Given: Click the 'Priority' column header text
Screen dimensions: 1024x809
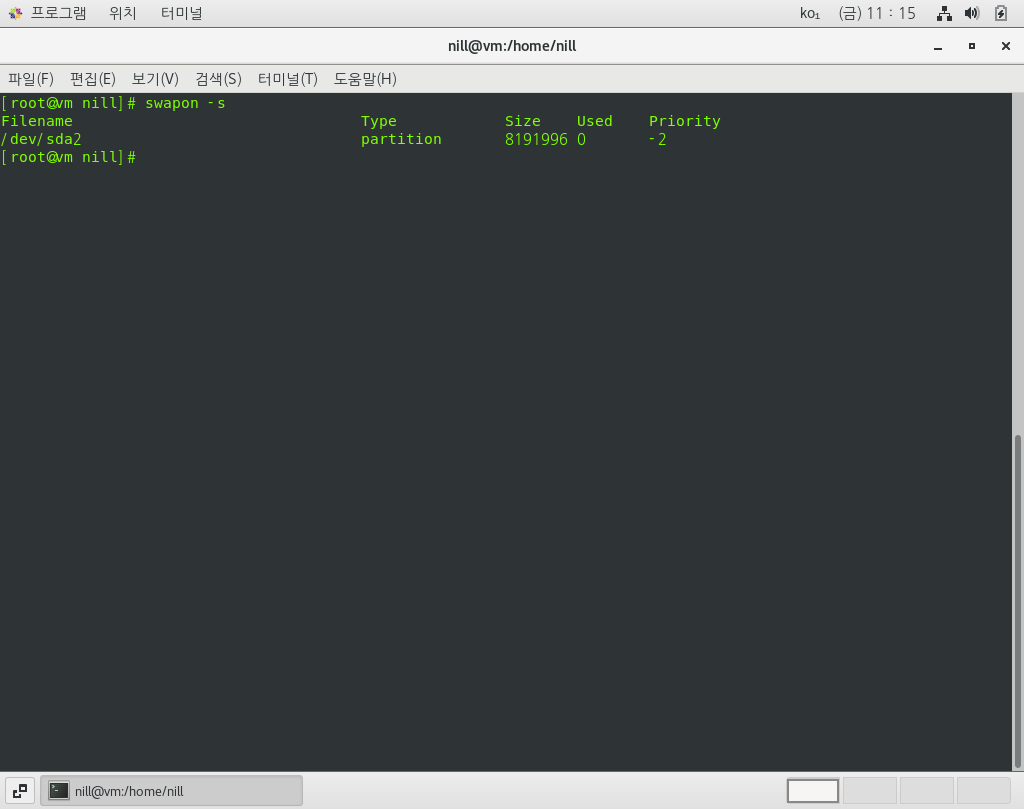Looking at the screenshot, I should pos(684,121).
